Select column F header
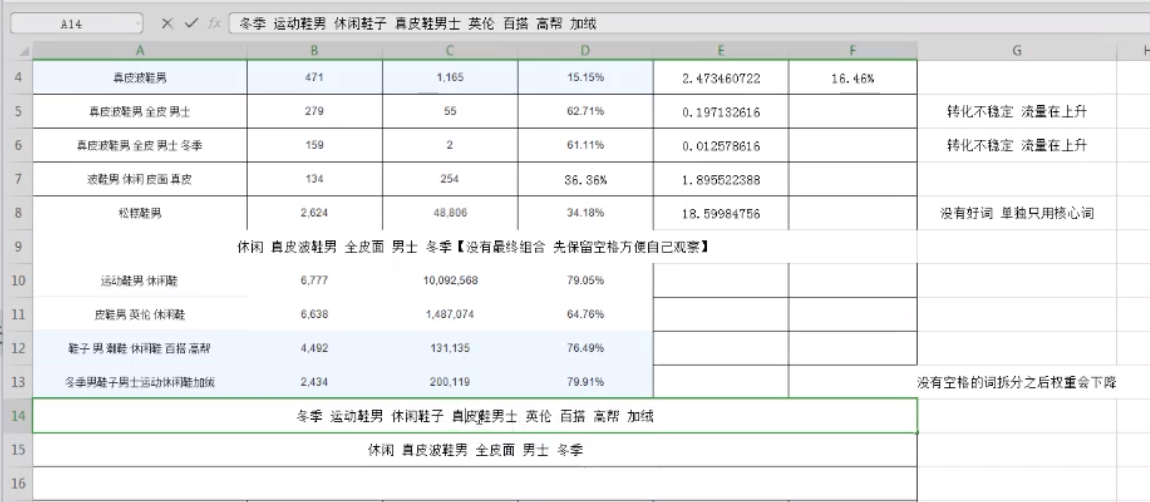Viewport: 1150px width, 502px height. [x=853, y=51]
